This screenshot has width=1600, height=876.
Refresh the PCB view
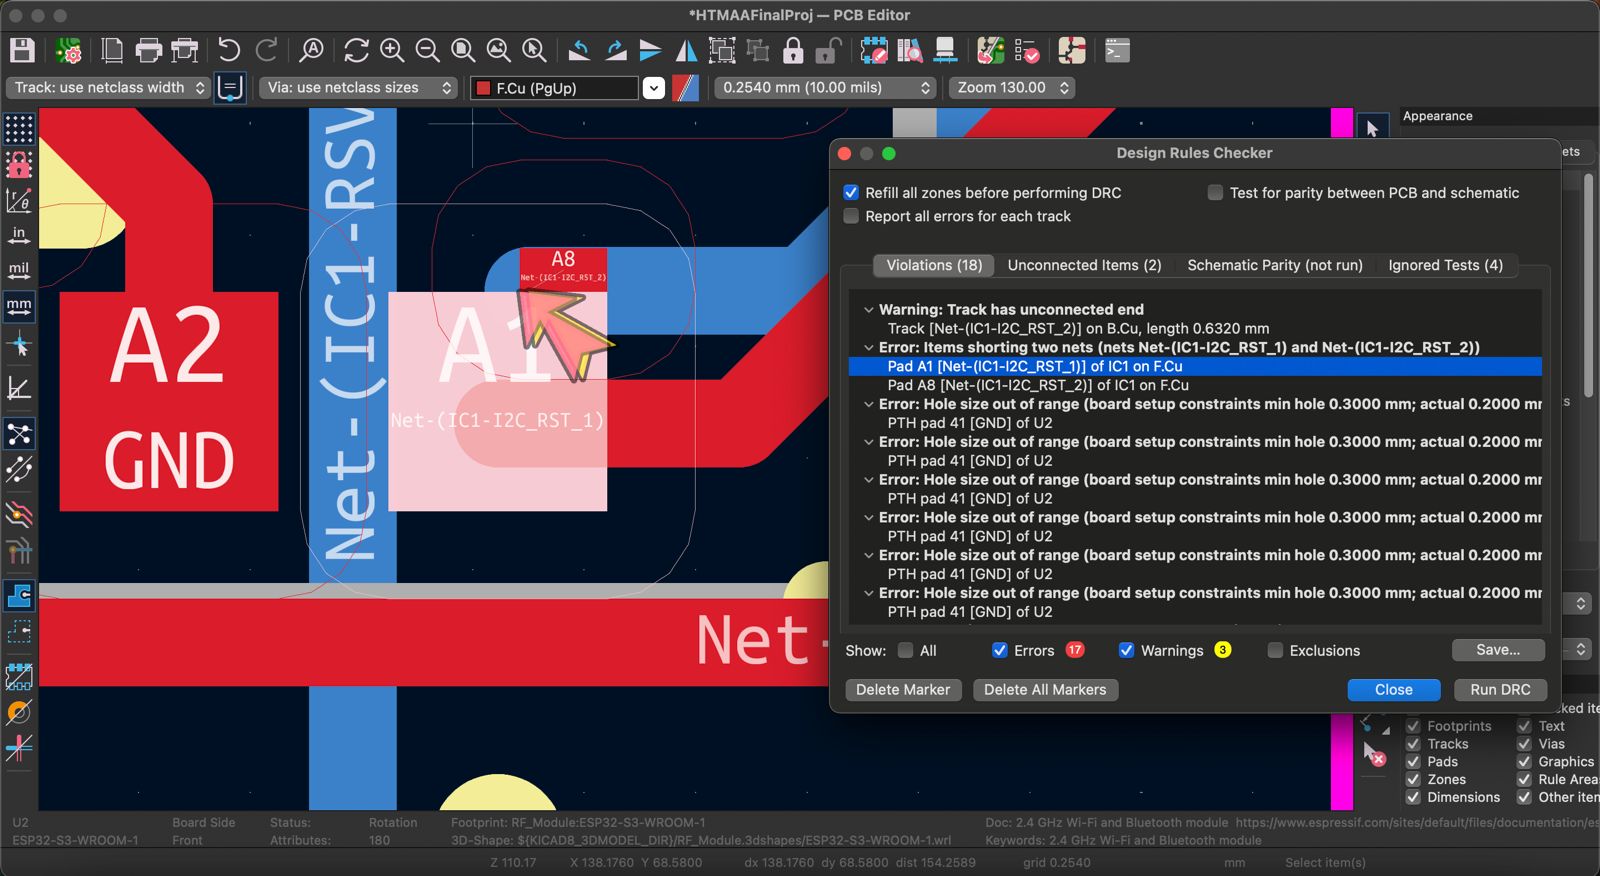[356, 50]
